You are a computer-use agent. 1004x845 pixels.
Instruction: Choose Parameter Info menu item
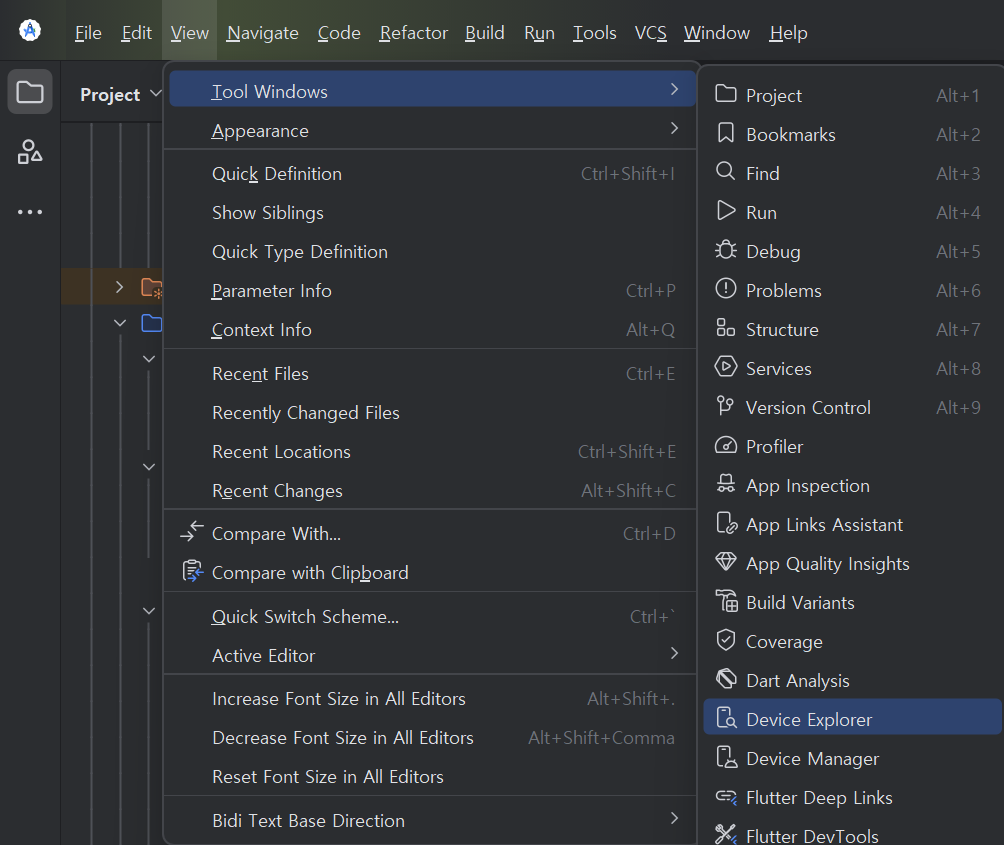(430, 291)
